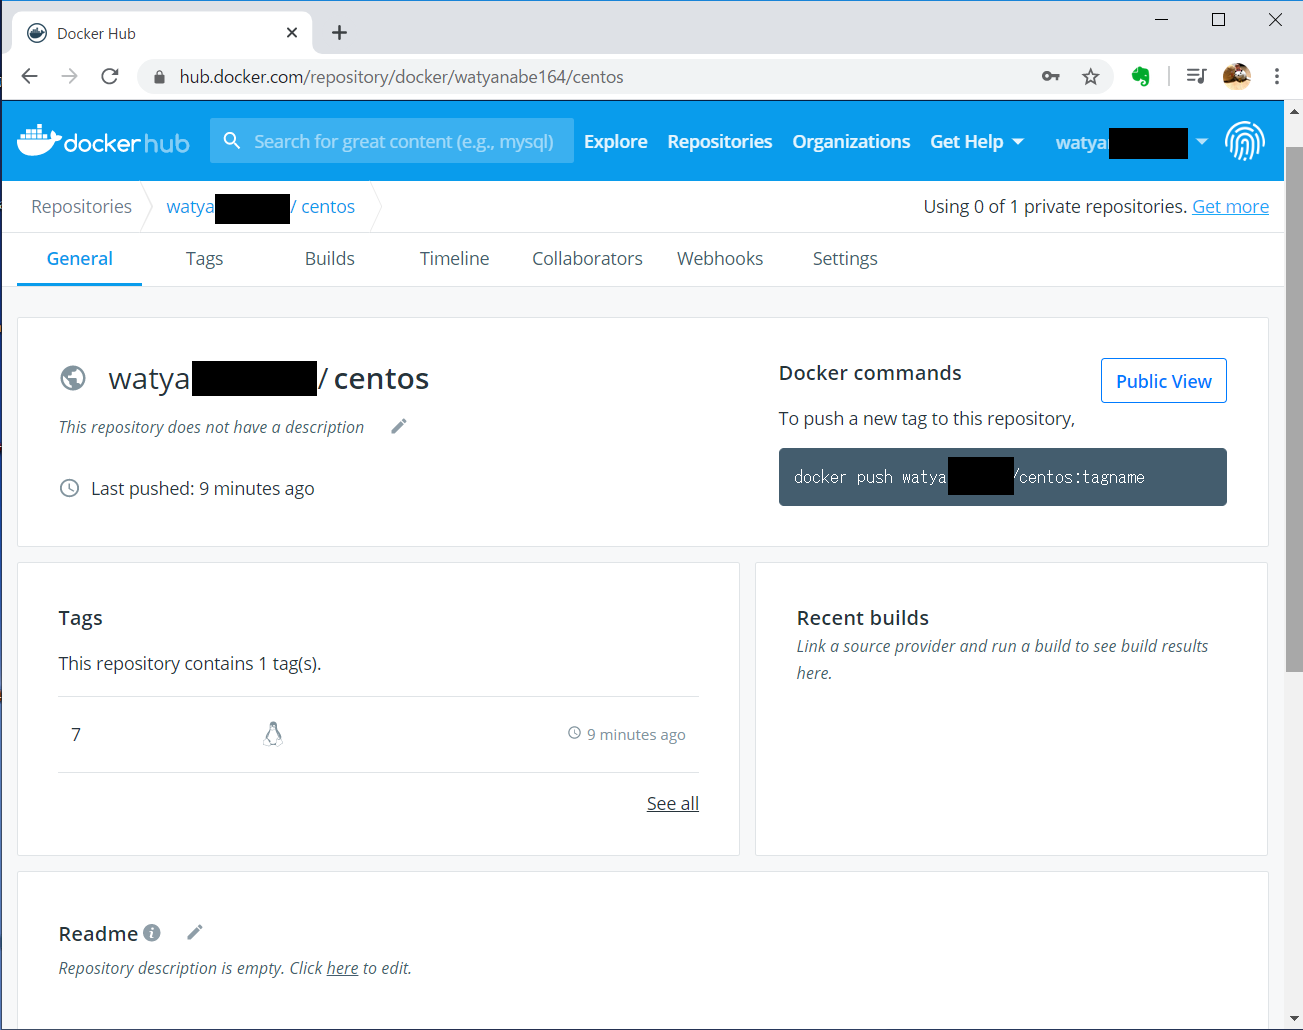Image resolution: width=1303 pixels, height=1030 pixels.
Task: Click the Docker Hub whale logo
Action: pyautogui.click(x=103, y=141)
